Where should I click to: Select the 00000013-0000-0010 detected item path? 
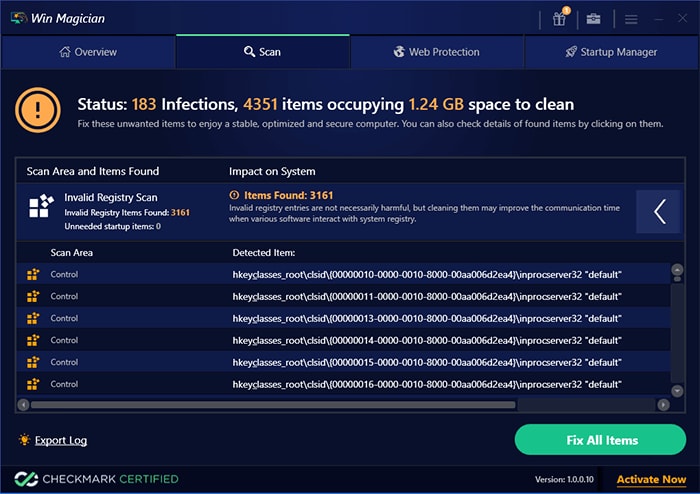coord(427,318)
